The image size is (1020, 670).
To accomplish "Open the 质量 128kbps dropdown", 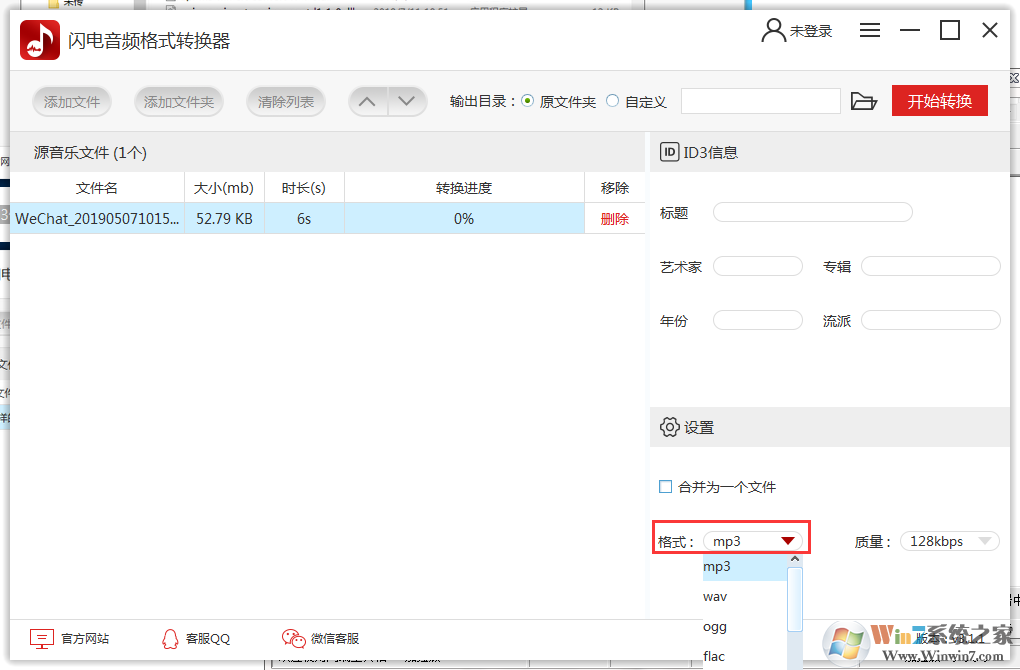I will pyautogui.click(x=949, y=540).
